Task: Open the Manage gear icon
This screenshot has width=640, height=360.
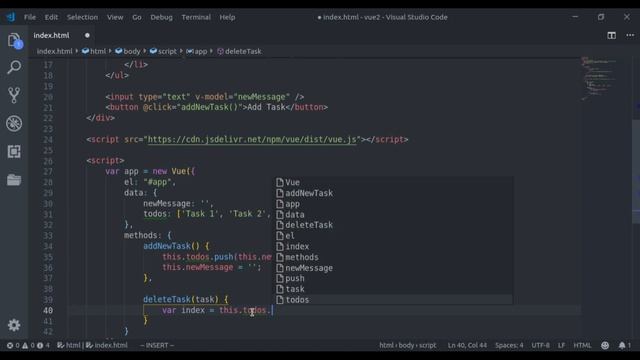Action: tap(14, 325)
